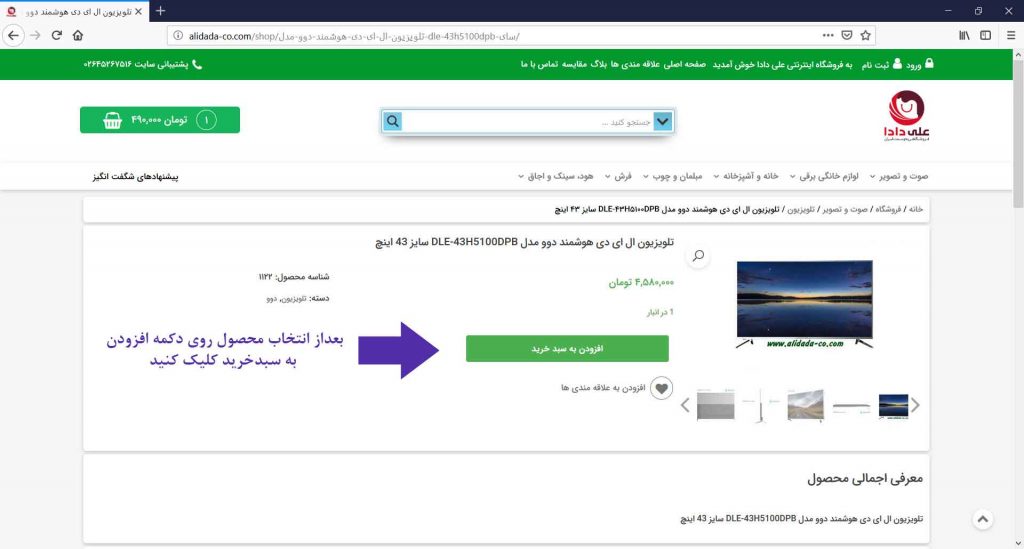
Task: Select the sunset TV front thumbnail
Action: (x=893, y=405)
